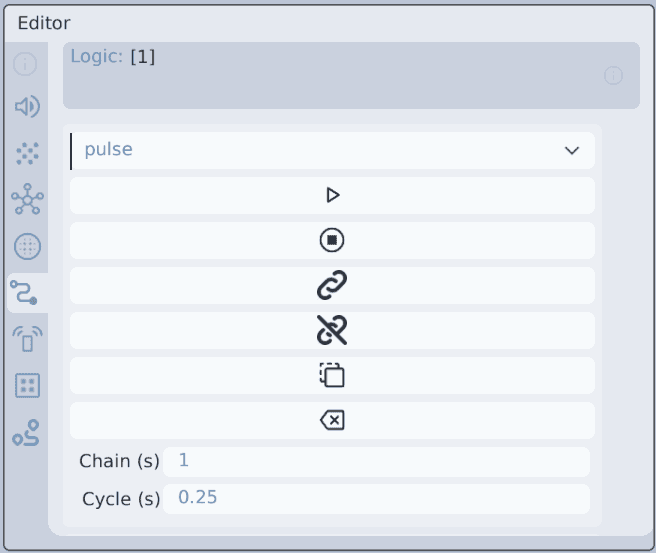Focus the Chain (s) input field
The height and width of the screenshot is (553, 656).
(376, 461)
